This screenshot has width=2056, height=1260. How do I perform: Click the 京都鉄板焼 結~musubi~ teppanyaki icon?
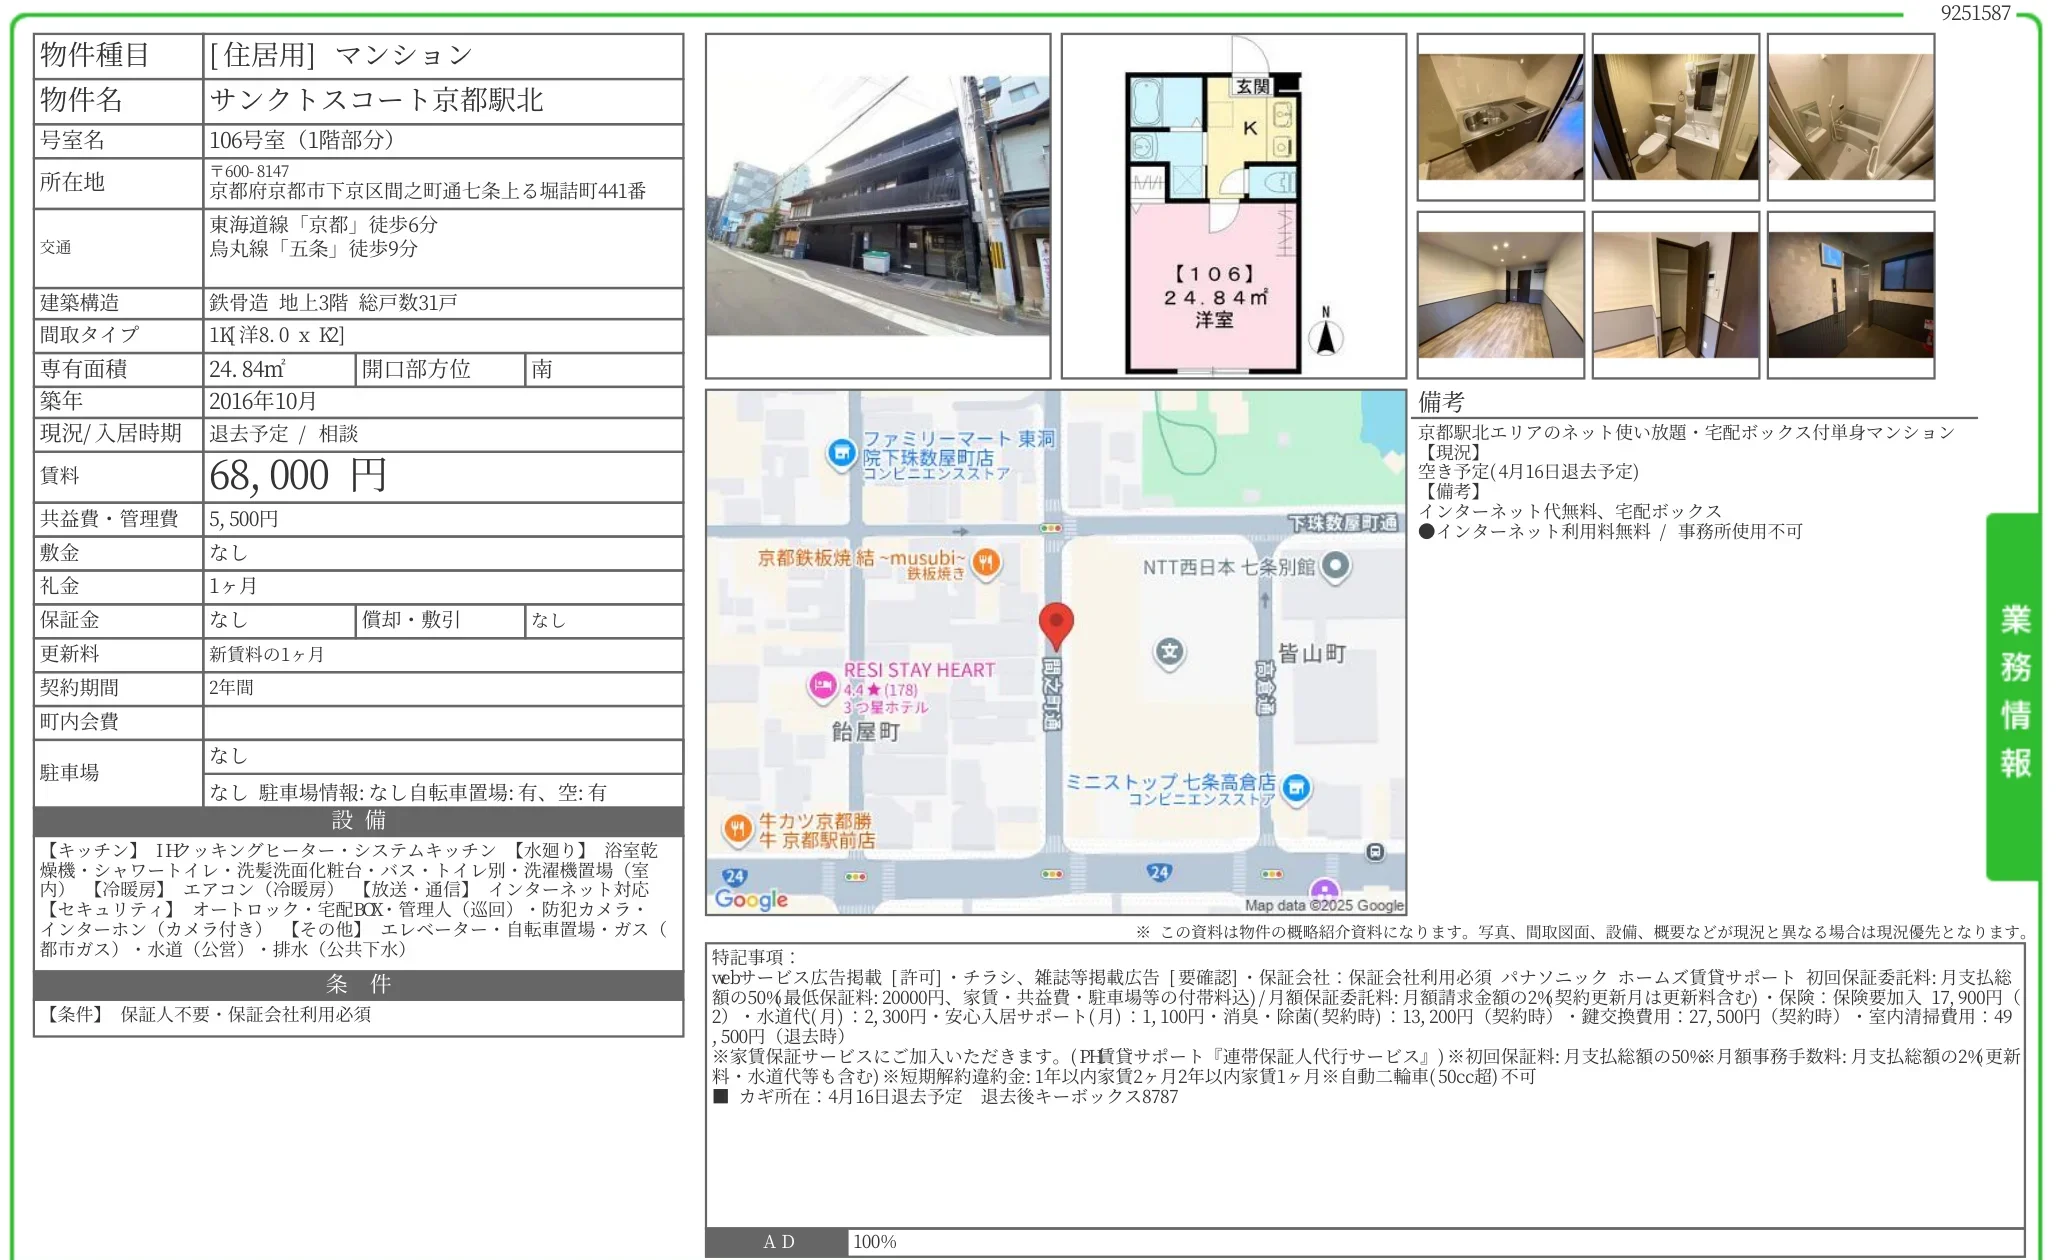[x=986, y=563]
